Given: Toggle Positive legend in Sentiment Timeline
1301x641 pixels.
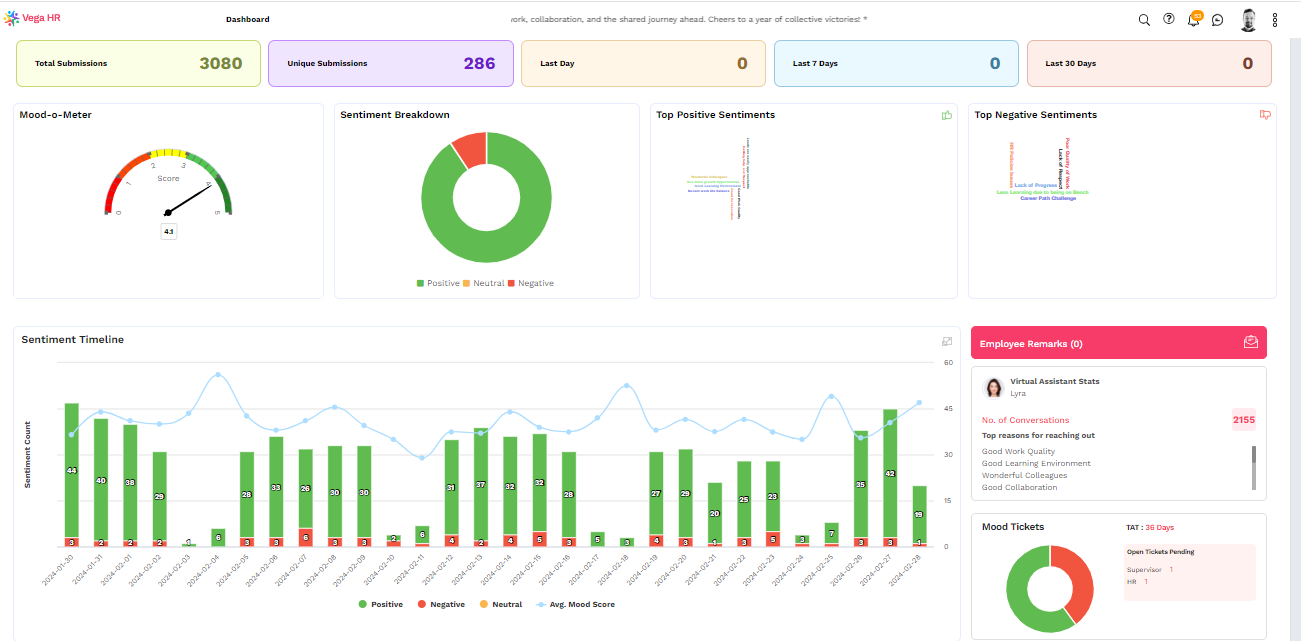Looking at the screenshot, I should tap(383, 604).
